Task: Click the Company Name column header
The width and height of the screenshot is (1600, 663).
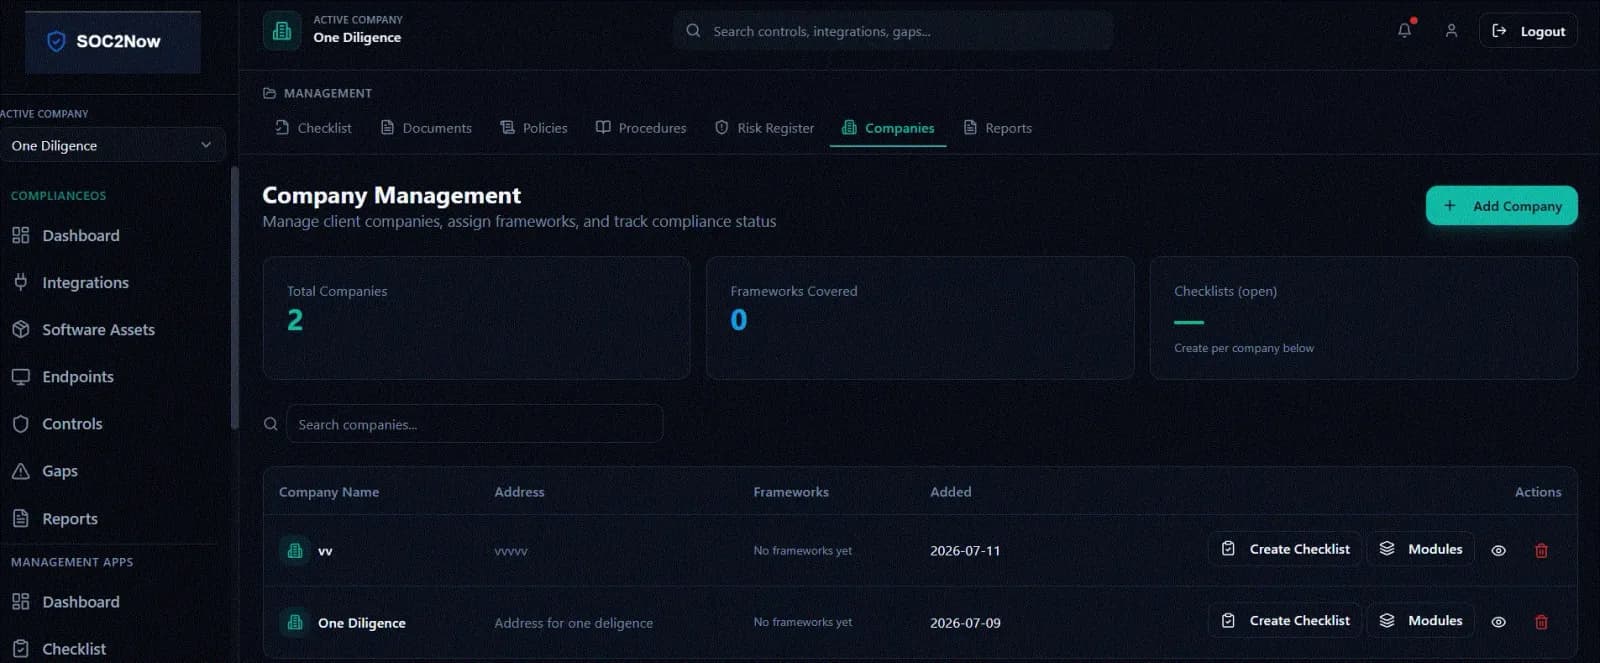Action: click(329, 492)
